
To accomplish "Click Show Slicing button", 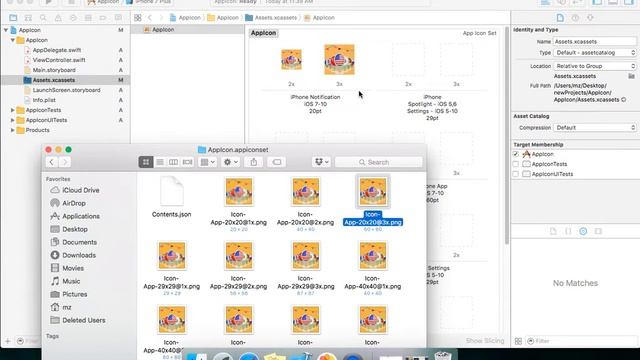I will coord(485,341).
